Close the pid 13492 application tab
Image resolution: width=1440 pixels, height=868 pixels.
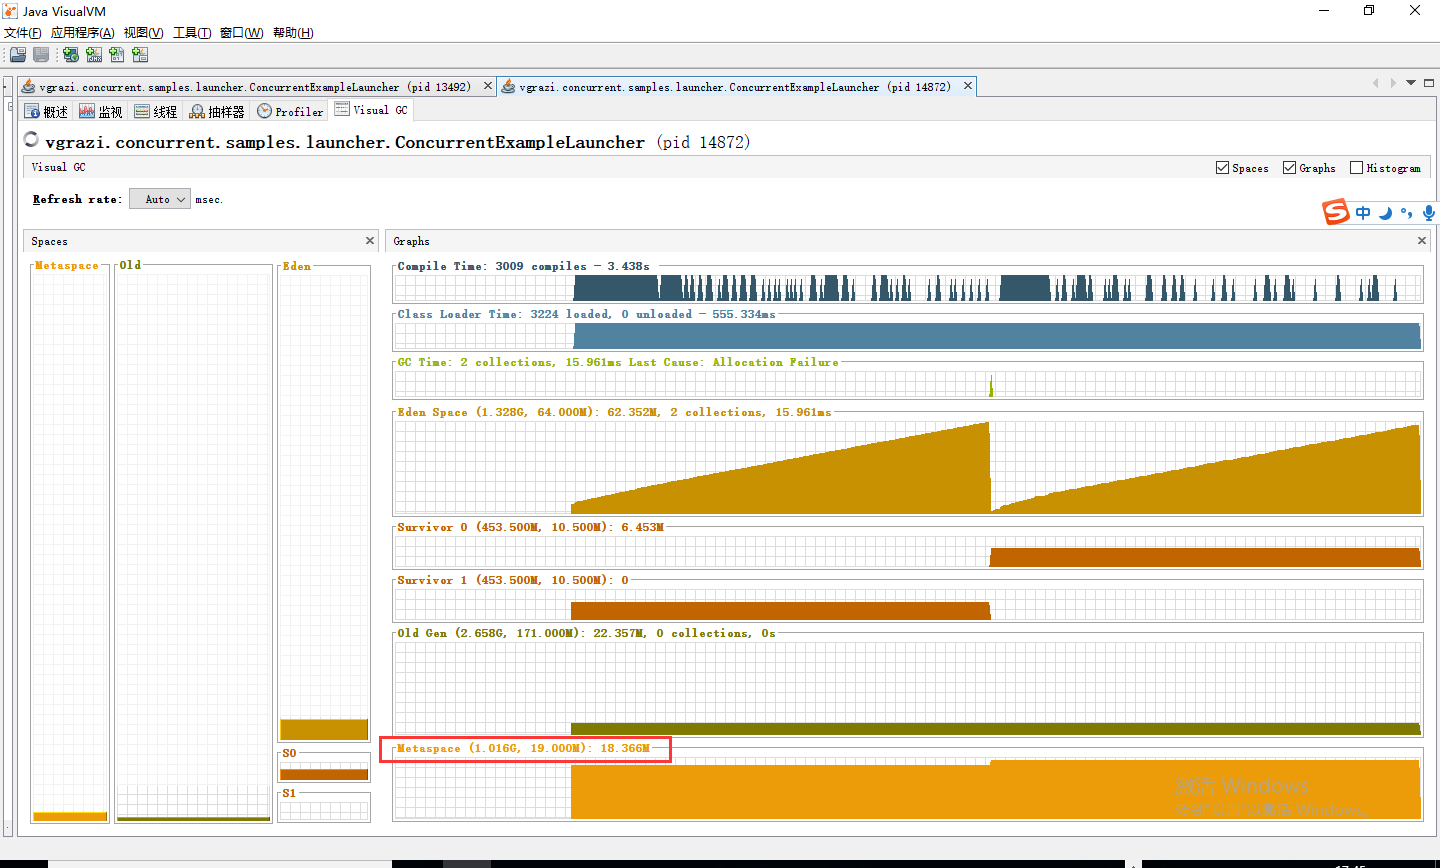click(488, 86)
